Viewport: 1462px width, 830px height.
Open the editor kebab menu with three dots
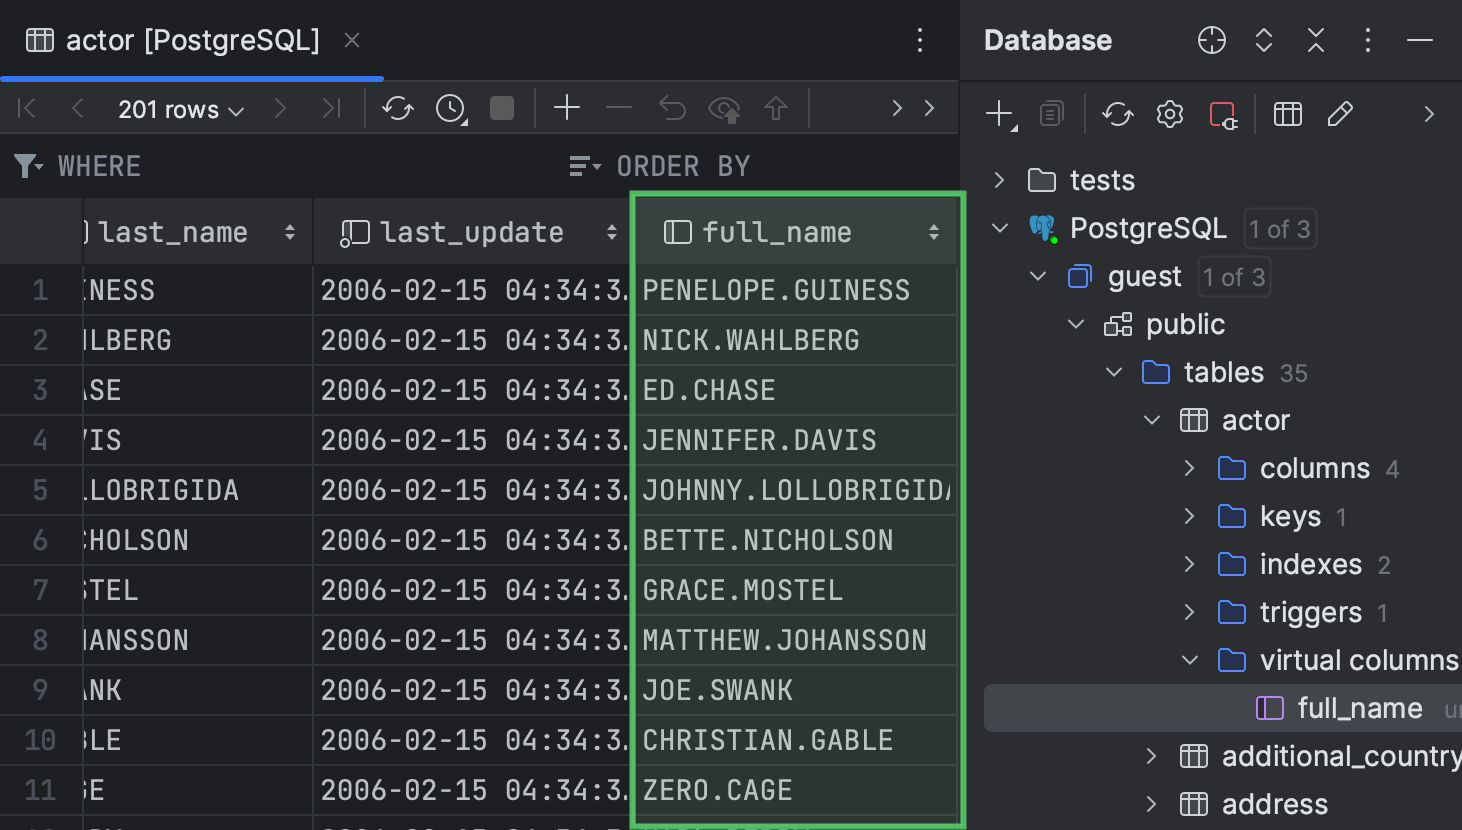(x=919, y=40)
